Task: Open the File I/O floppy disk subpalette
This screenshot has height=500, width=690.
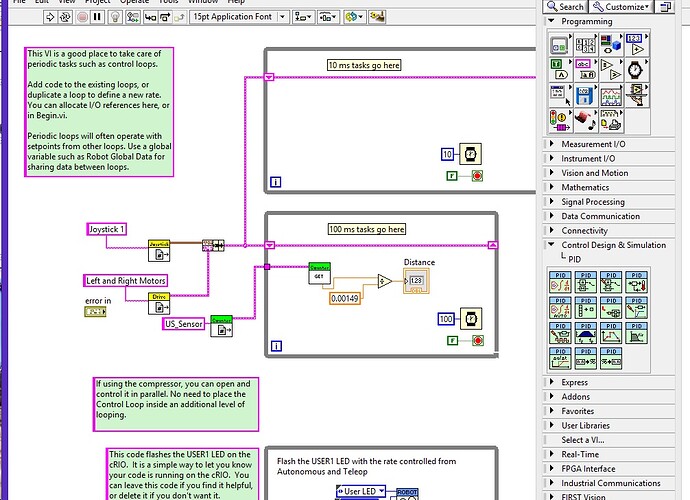Action: pos(585,96)
